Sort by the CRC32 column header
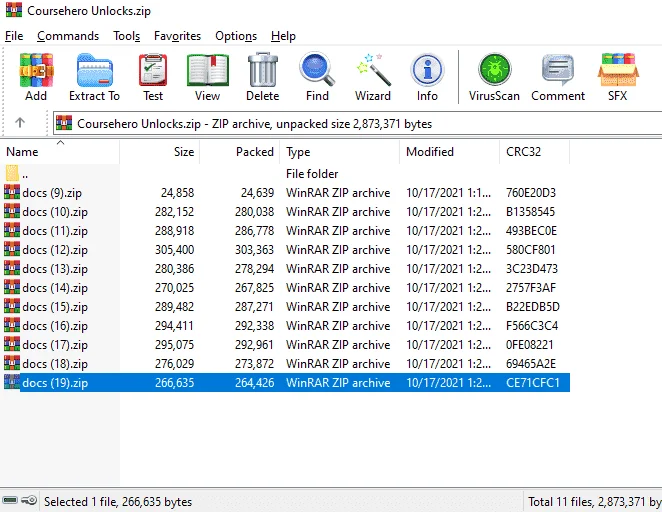Screen dimensions: 662x512 [534, 152]
